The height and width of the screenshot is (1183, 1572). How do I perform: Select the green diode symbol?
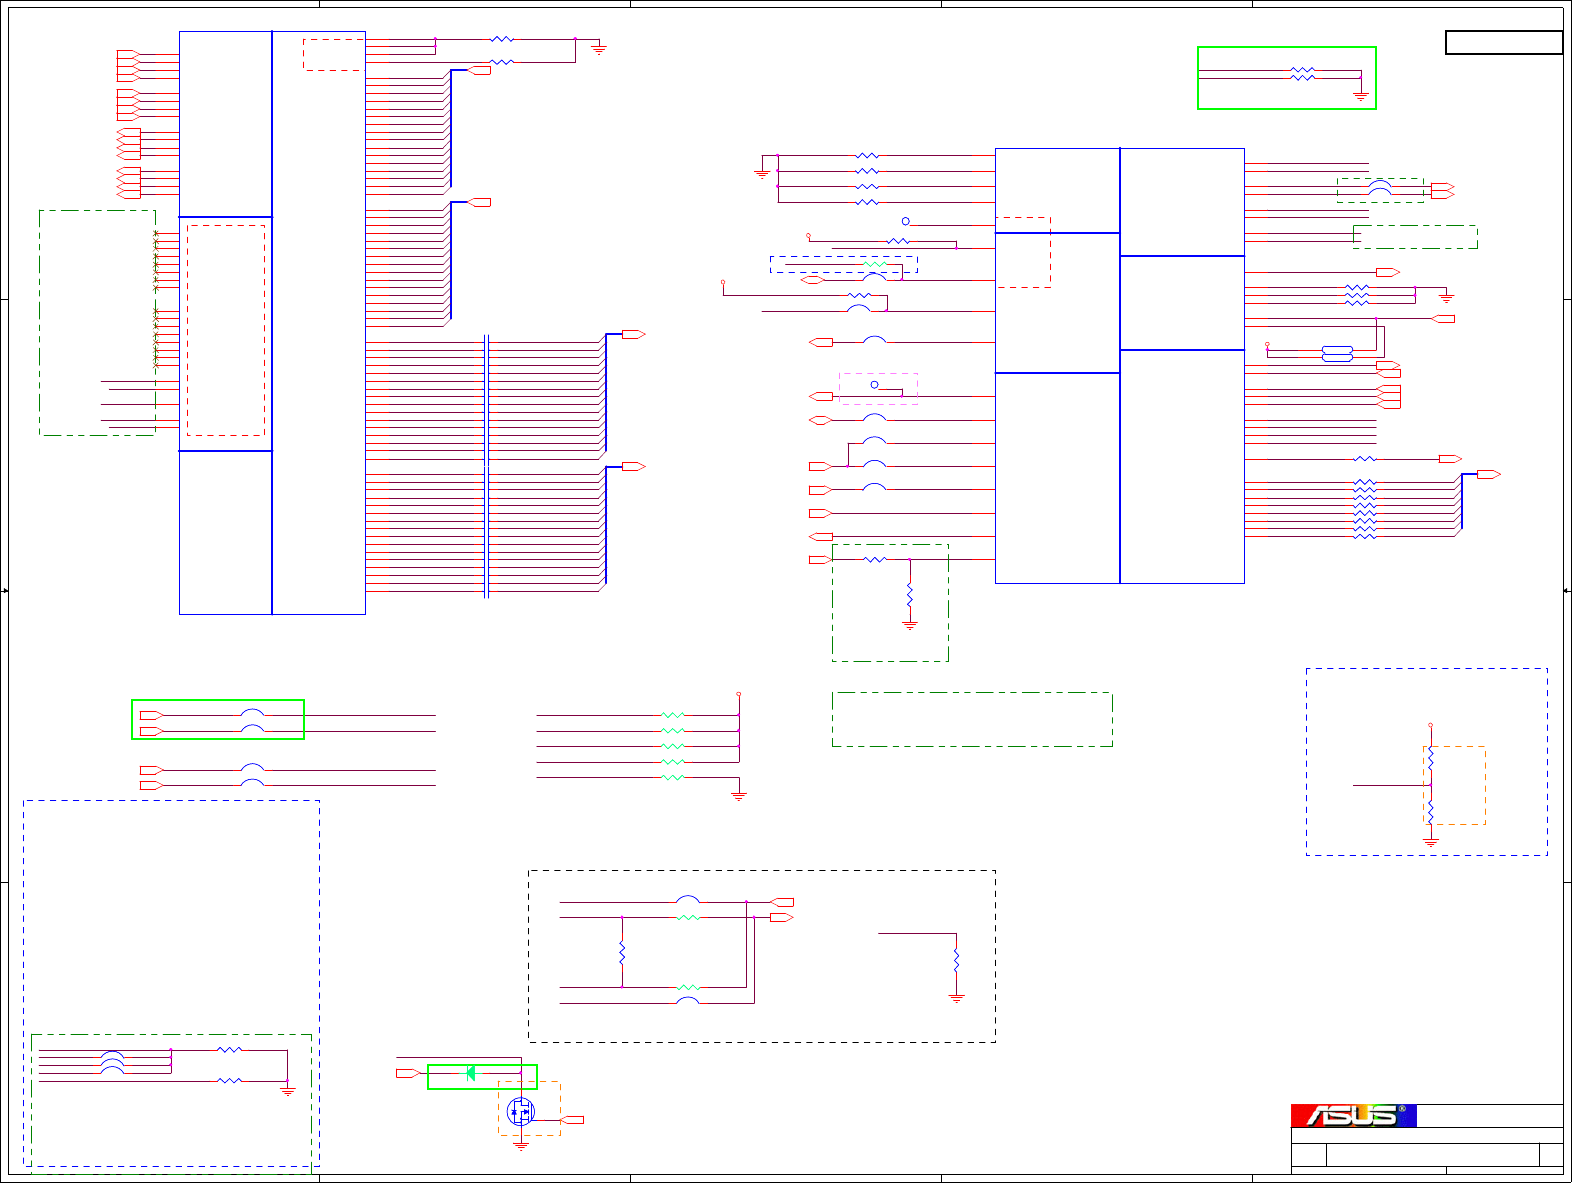click(470, 1073)
